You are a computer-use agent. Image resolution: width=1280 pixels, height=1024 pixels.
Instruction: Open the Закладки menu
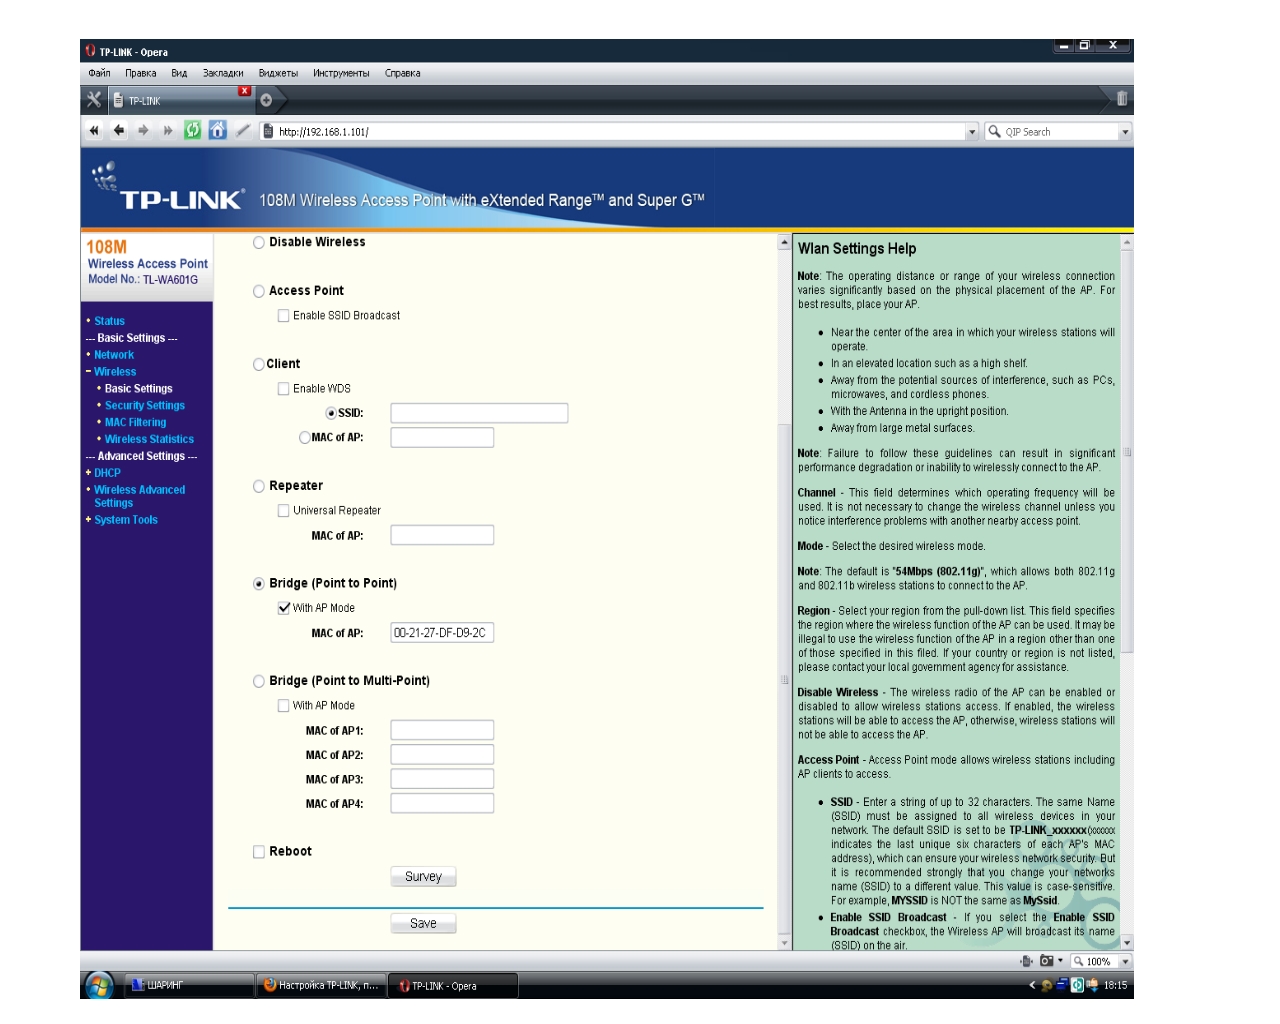point(223,73)
